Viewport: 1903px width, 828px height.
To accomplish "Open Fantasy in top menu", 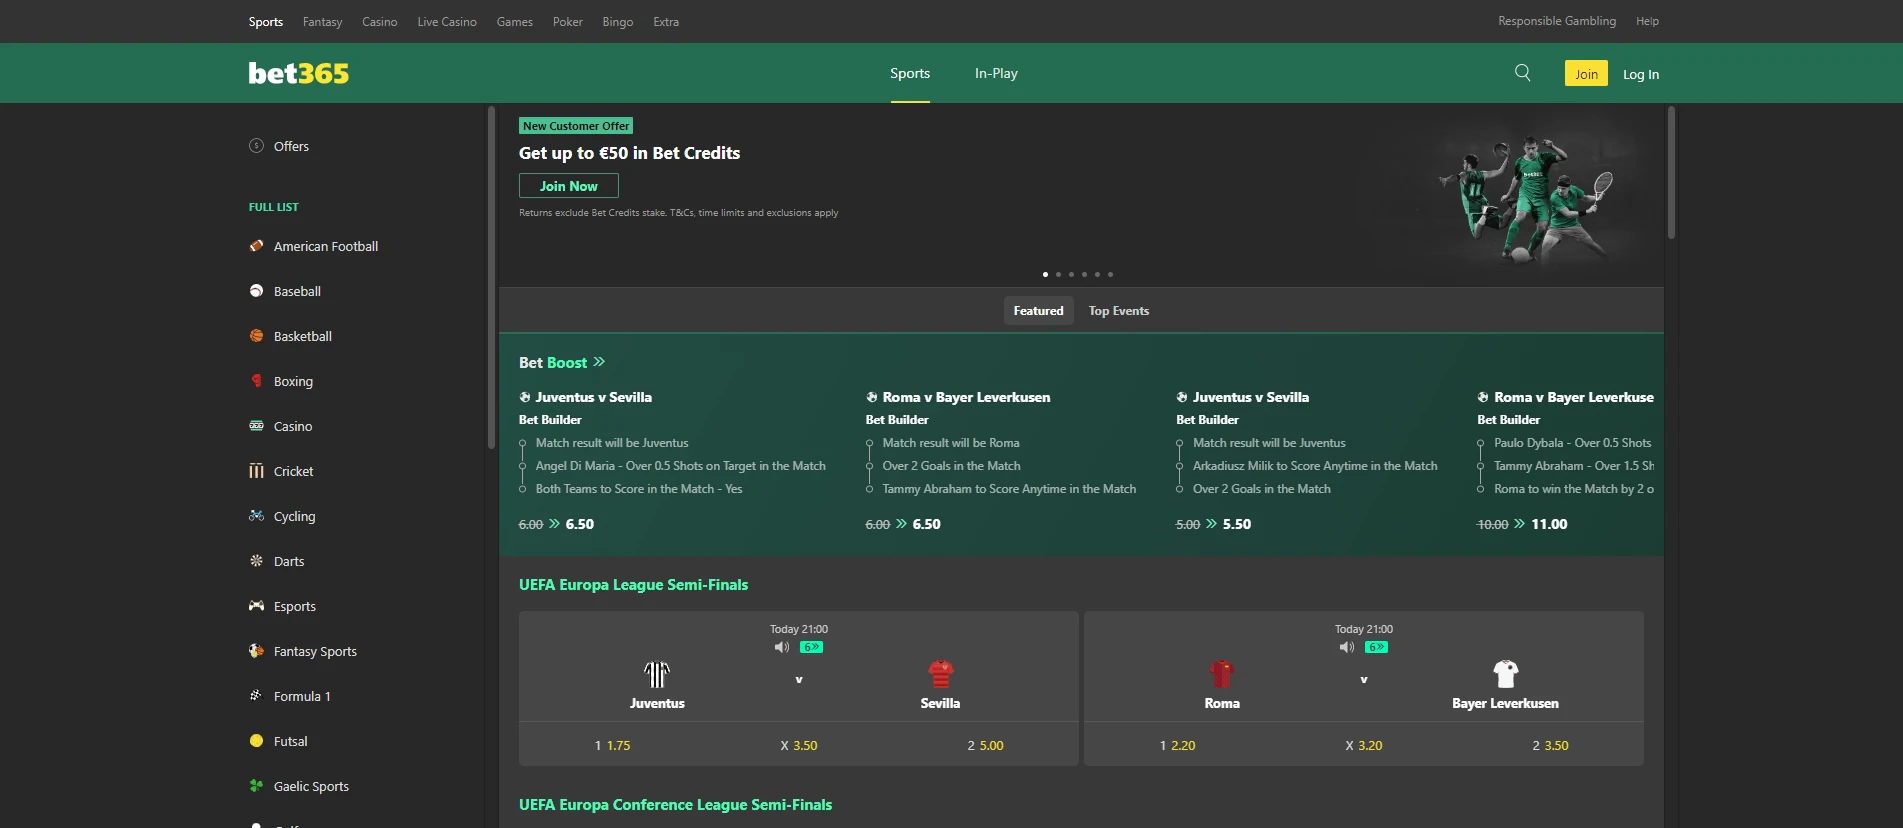I will pyautogui.click(x=322, y=21).
